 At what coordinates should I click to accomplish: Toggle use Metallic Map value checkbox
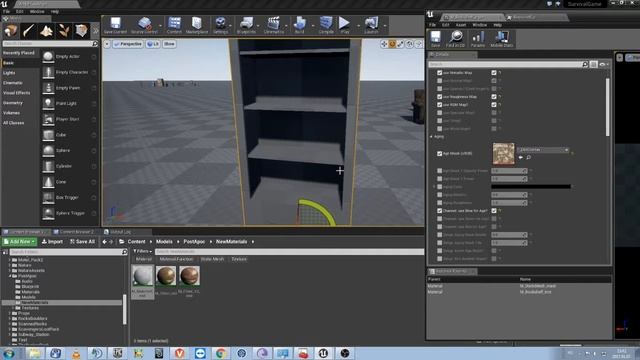[494, 73]
